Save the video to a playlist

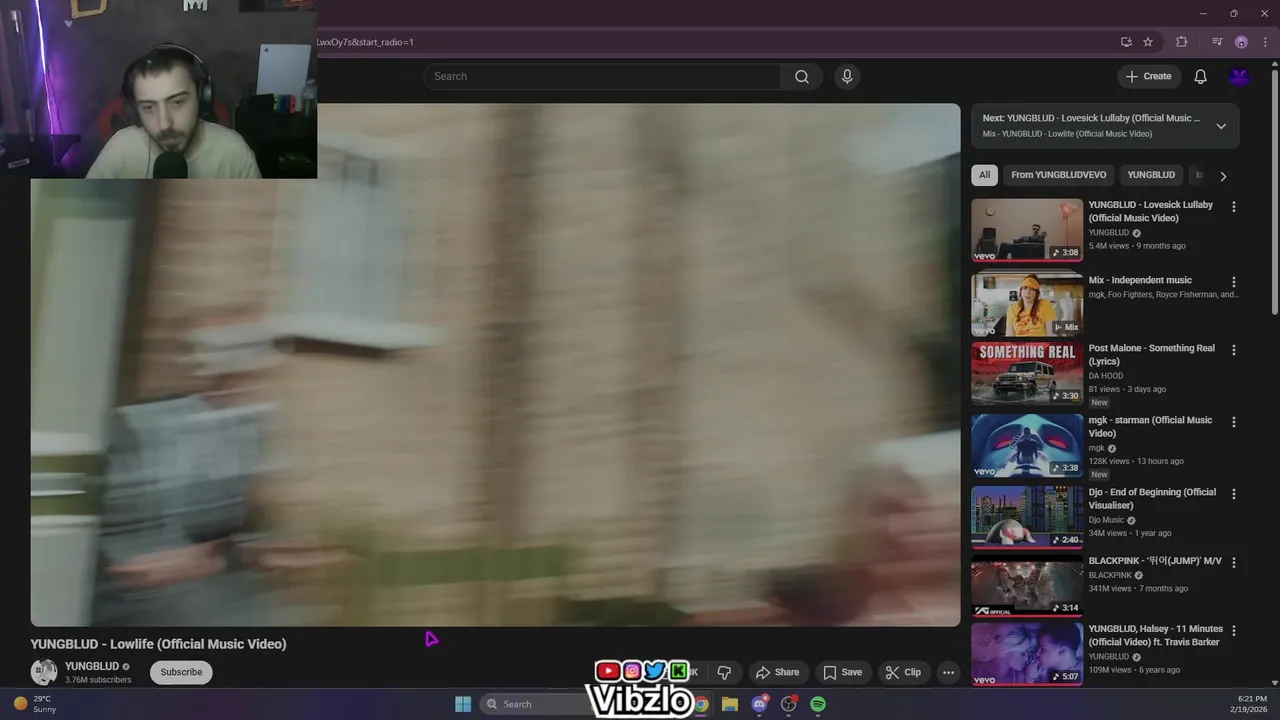click(x=841, y=672)
